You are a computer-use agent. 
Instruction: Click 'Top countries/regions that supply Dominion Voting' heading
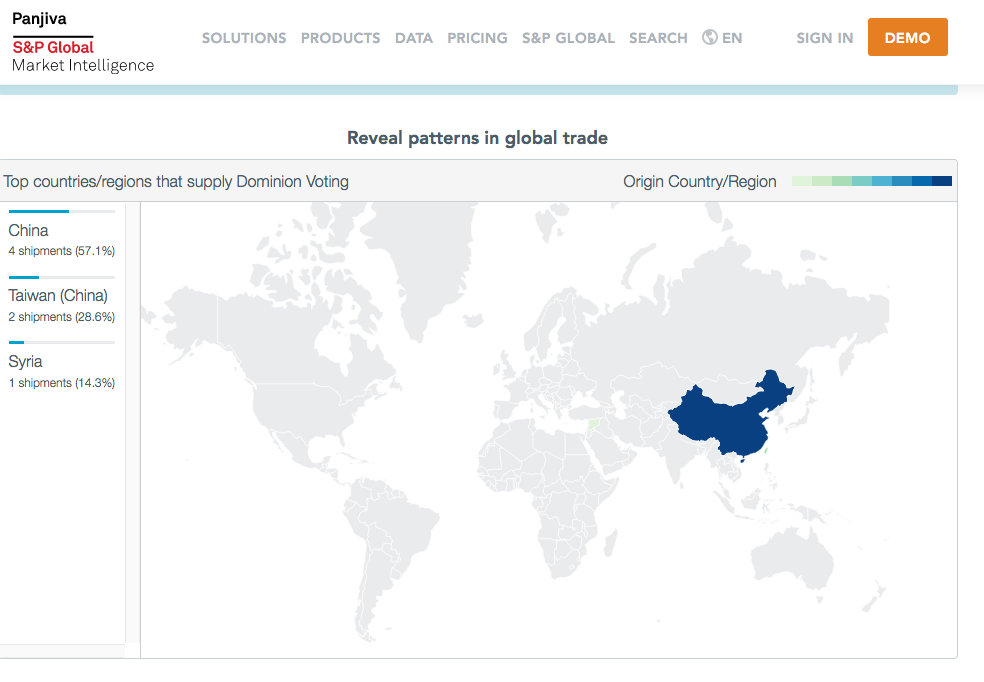coord(176,181)
